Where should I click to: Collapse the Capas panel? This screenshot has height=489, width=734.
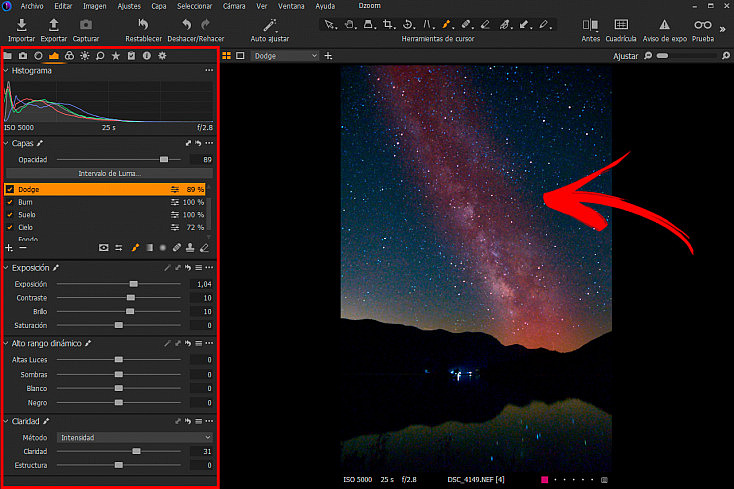[x=6, y=143]
